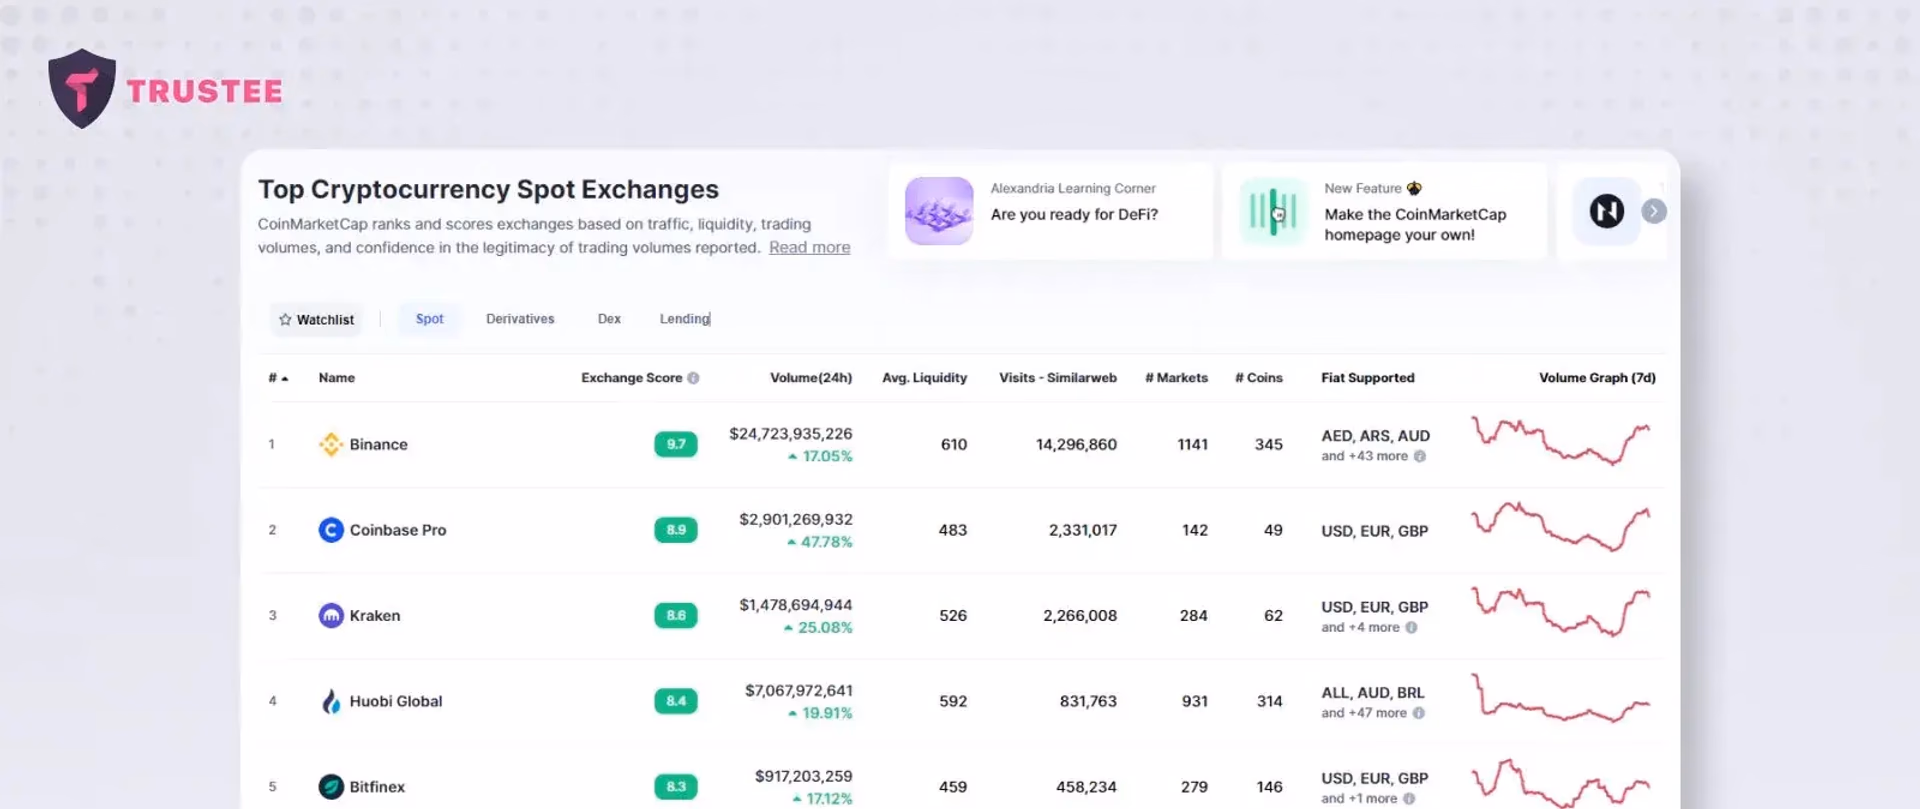Click Binance 9.7 score badge
This screenshot has width=1920, height=809.
676,444
